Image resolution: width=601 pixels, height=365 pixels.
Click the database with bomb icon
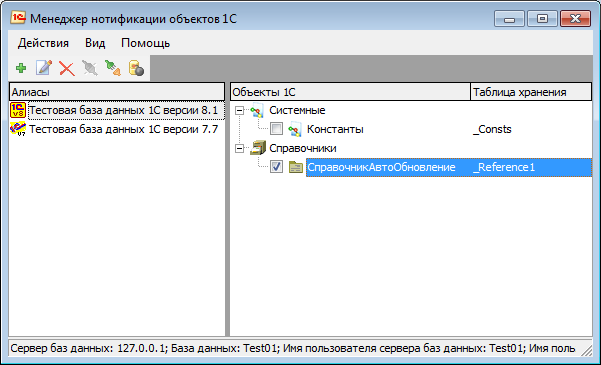(x=136, y=68)
